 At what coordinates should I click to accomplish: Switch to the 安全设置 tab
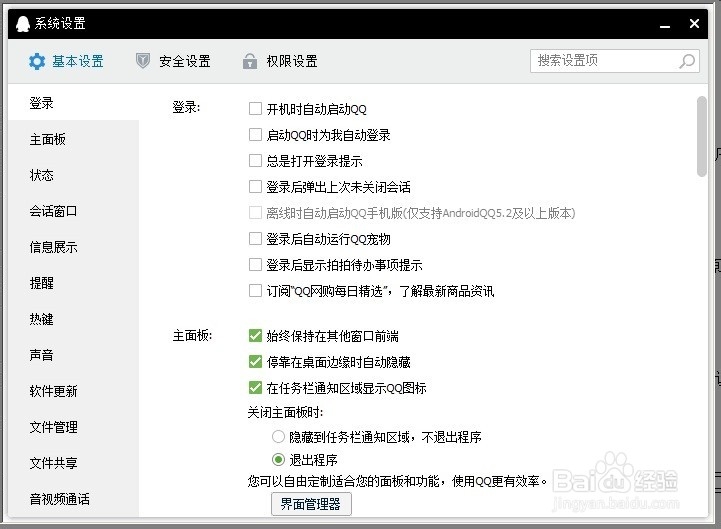coord(173,61)
